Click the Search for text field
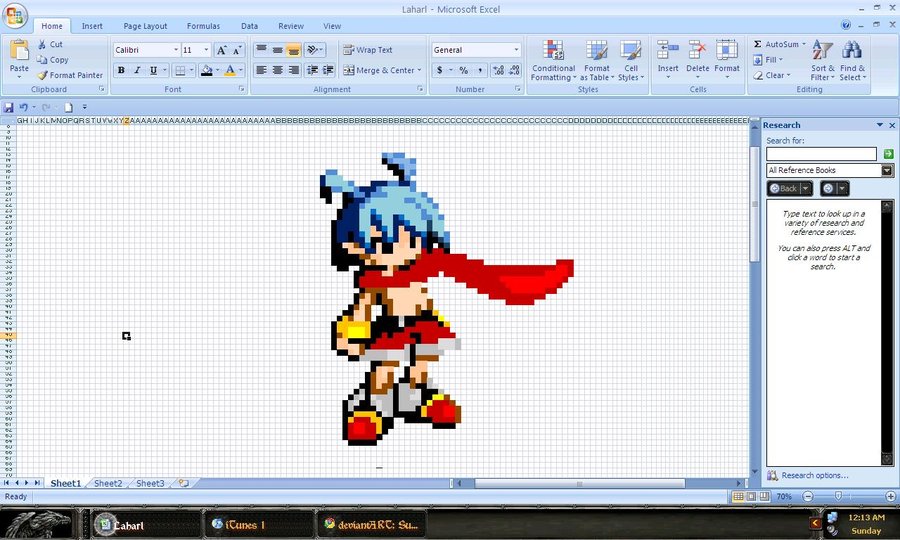 point(821,154)
